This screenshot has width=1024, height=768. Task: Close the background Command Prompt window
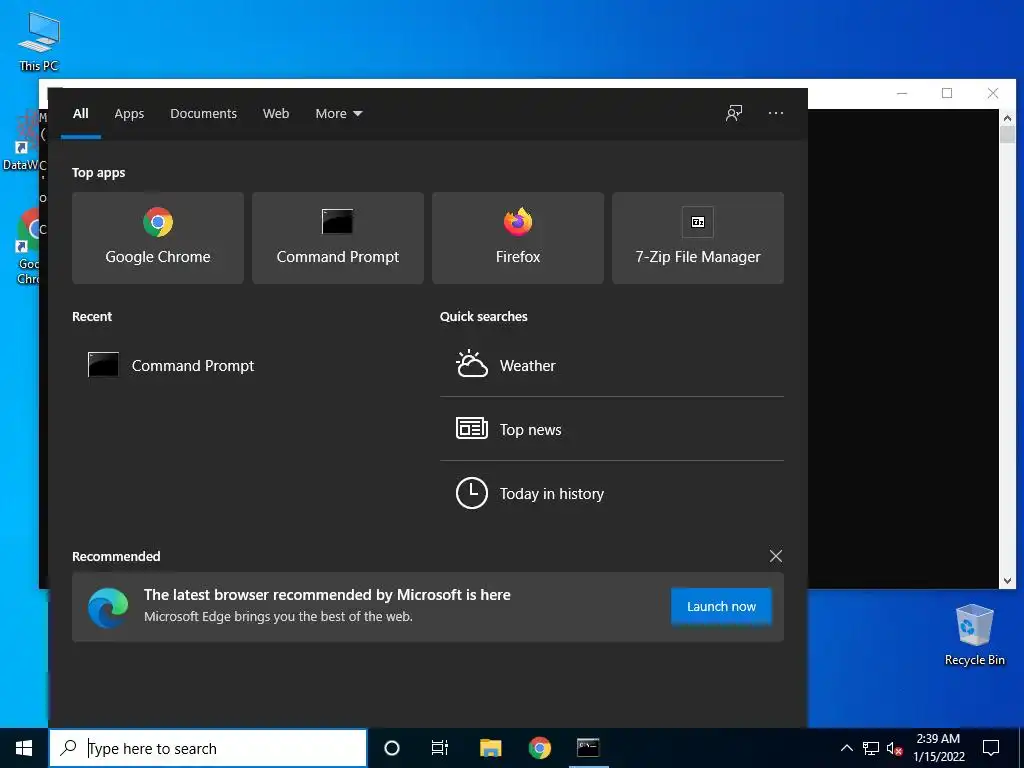[x=993, y=93]
